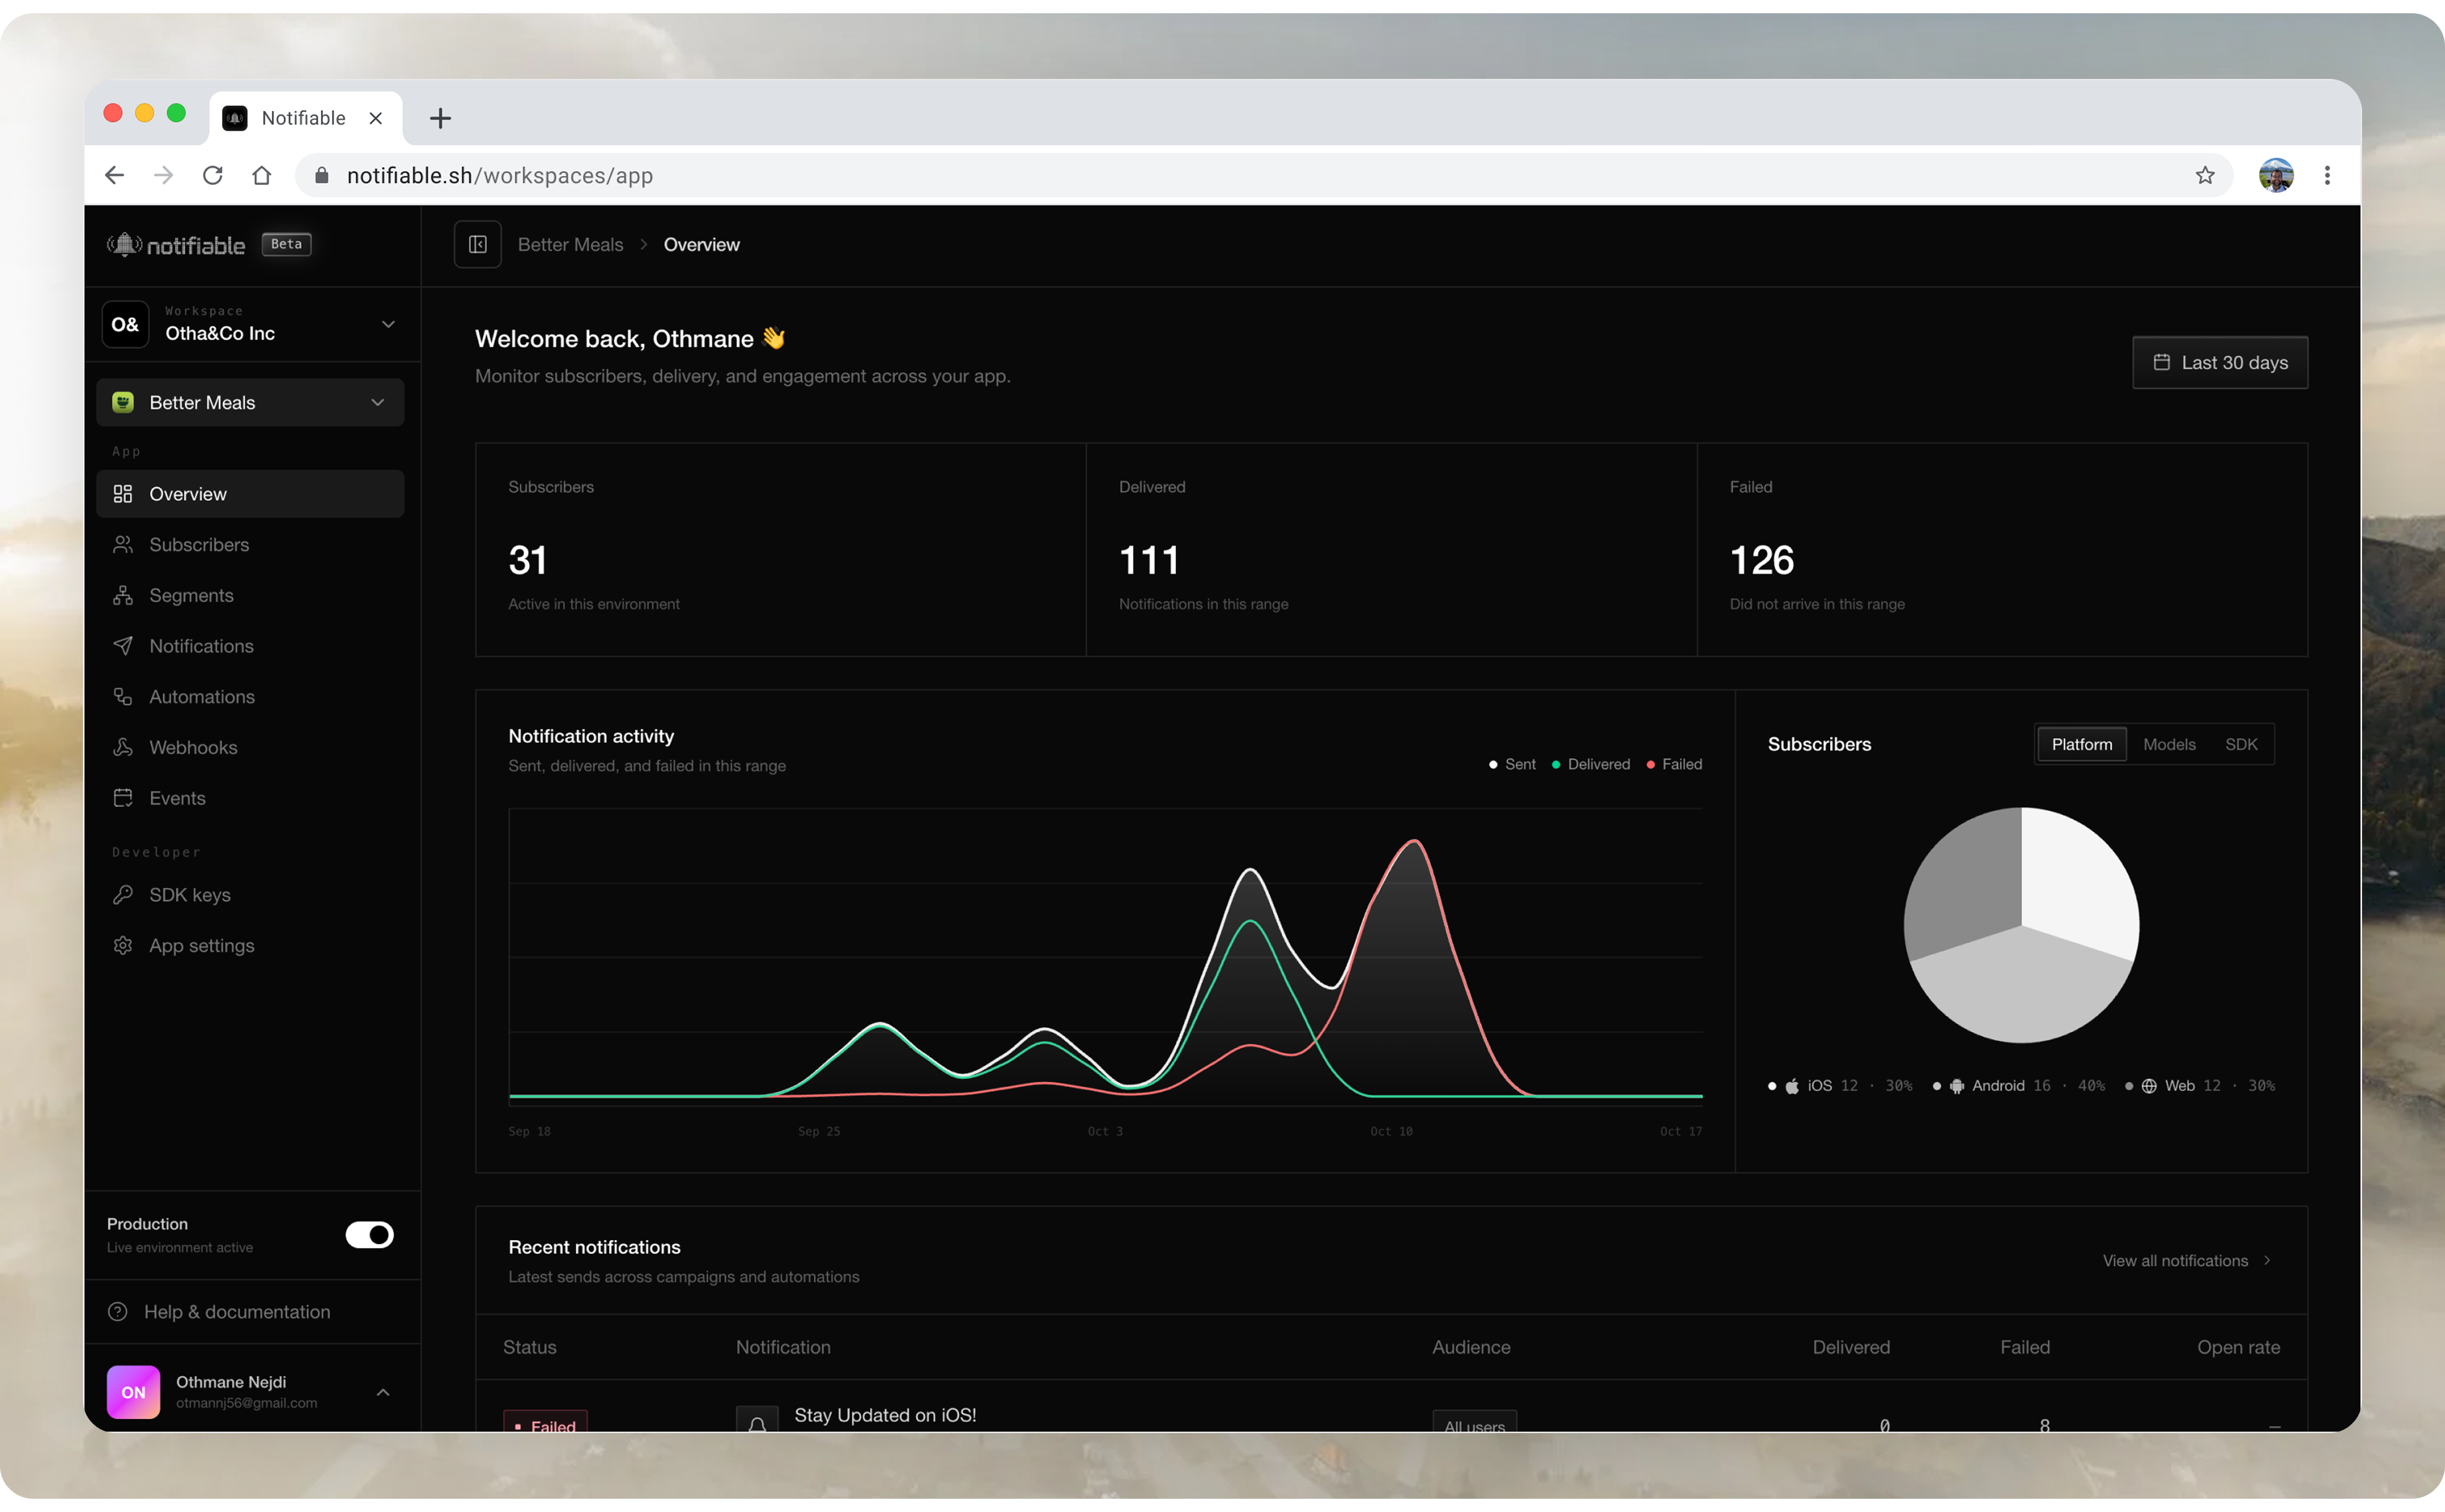Expand the Othmane Nejdi account menu
Screen dimensions: 2445x1512
(x=252, y=1392)
